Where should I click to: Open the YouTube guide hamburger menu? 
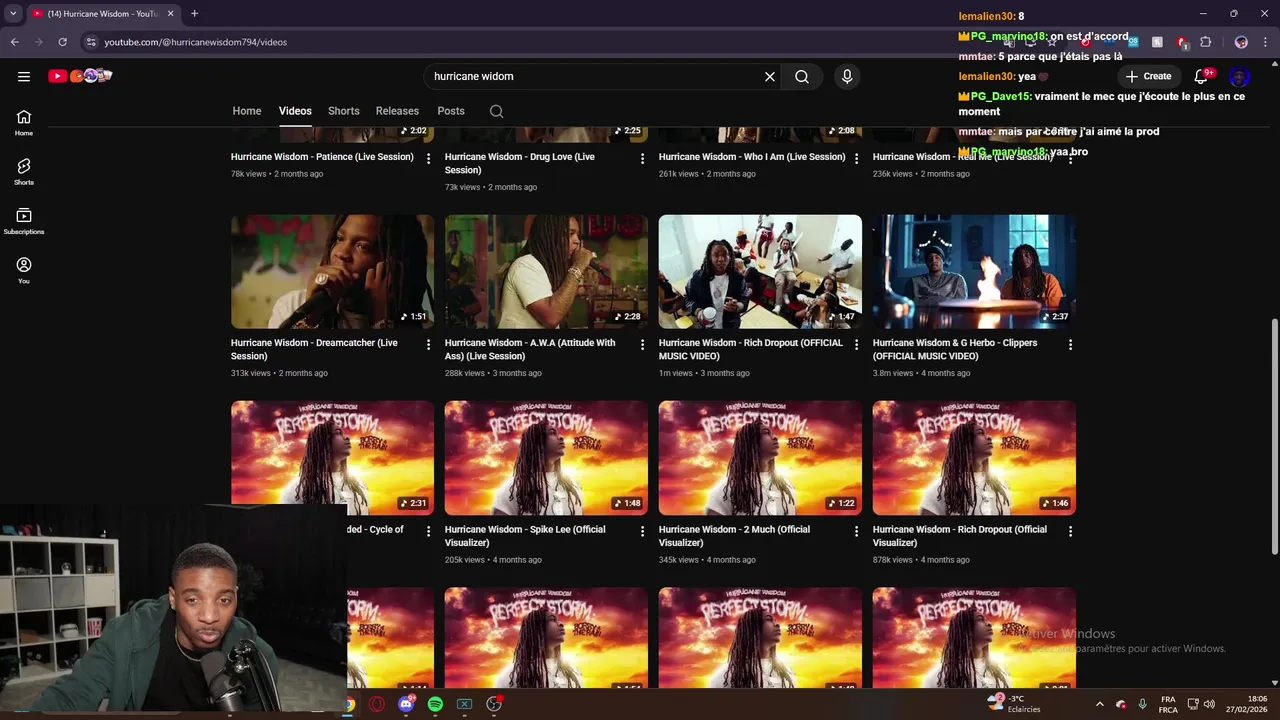(x=24, y=76)
